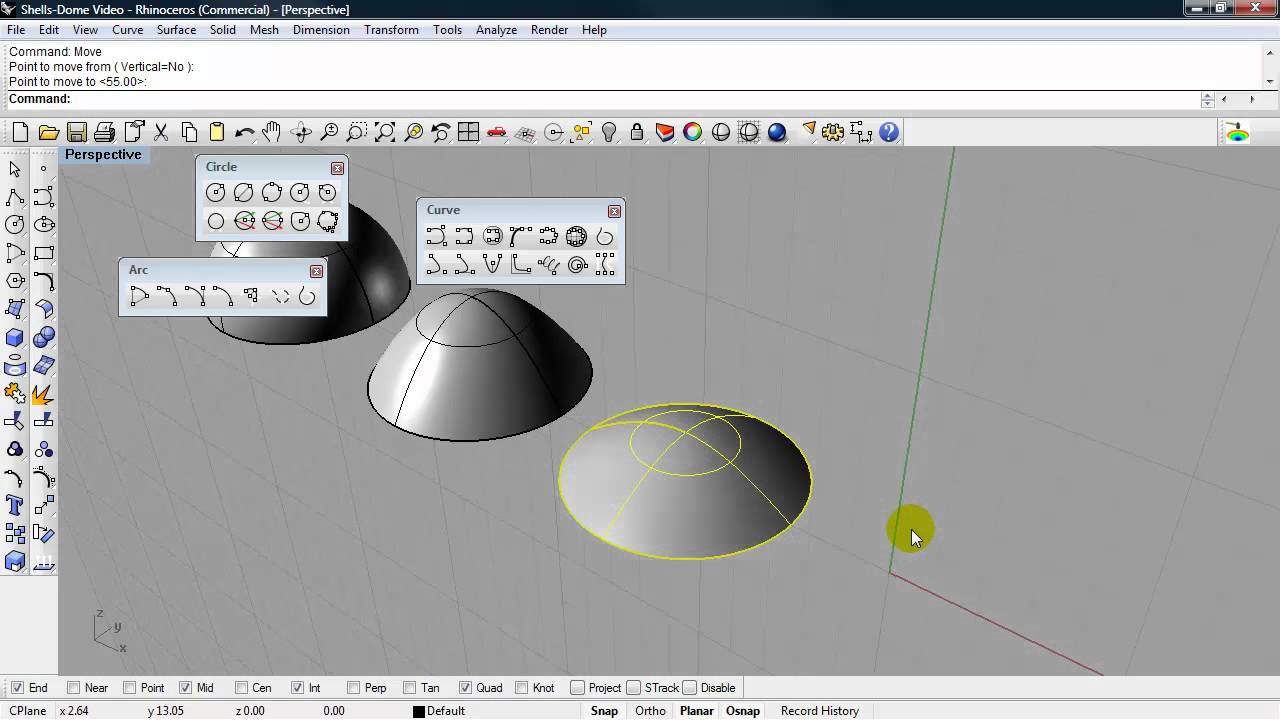1280x720 pixels.
Task: Open the color wheel icon in the toolbar
Action: pos(693,132)
